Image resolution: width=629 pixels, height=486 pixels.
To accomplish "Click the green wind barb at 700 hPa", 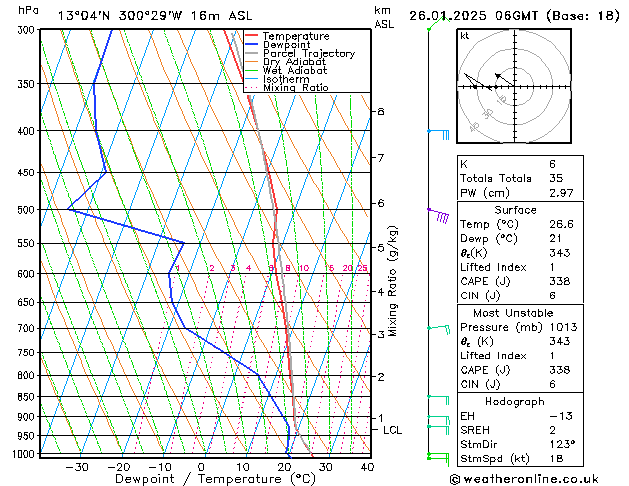I will pyautogui.click(x=439, y=329).
